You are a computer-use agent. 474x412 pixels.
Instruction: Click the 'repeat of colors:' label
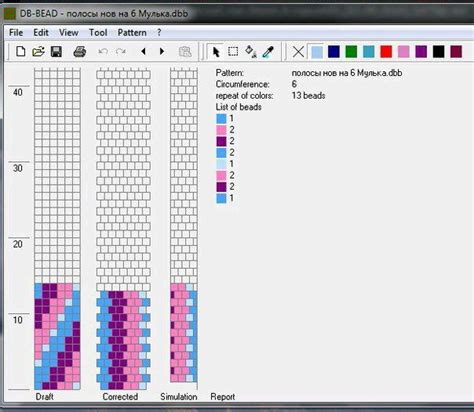(244, 96)
